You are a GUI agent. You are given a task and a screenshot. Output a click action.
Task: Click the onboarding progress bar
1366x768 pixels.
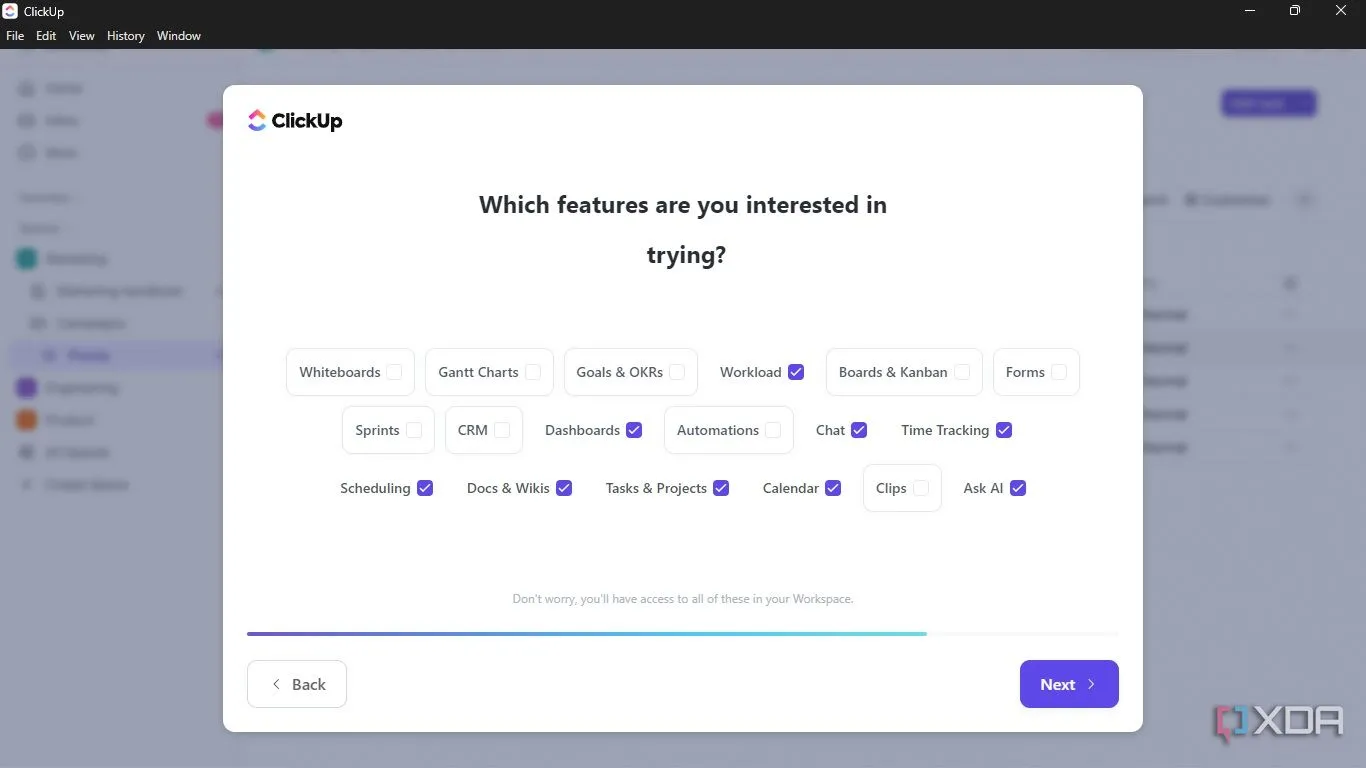(x=683, y=634)
